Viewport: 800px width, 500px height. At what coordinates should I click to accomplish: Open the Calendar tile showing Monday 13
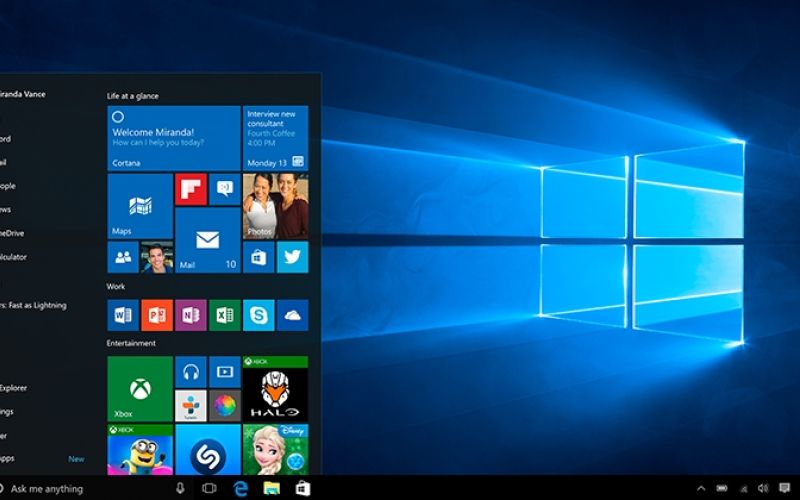276,138
